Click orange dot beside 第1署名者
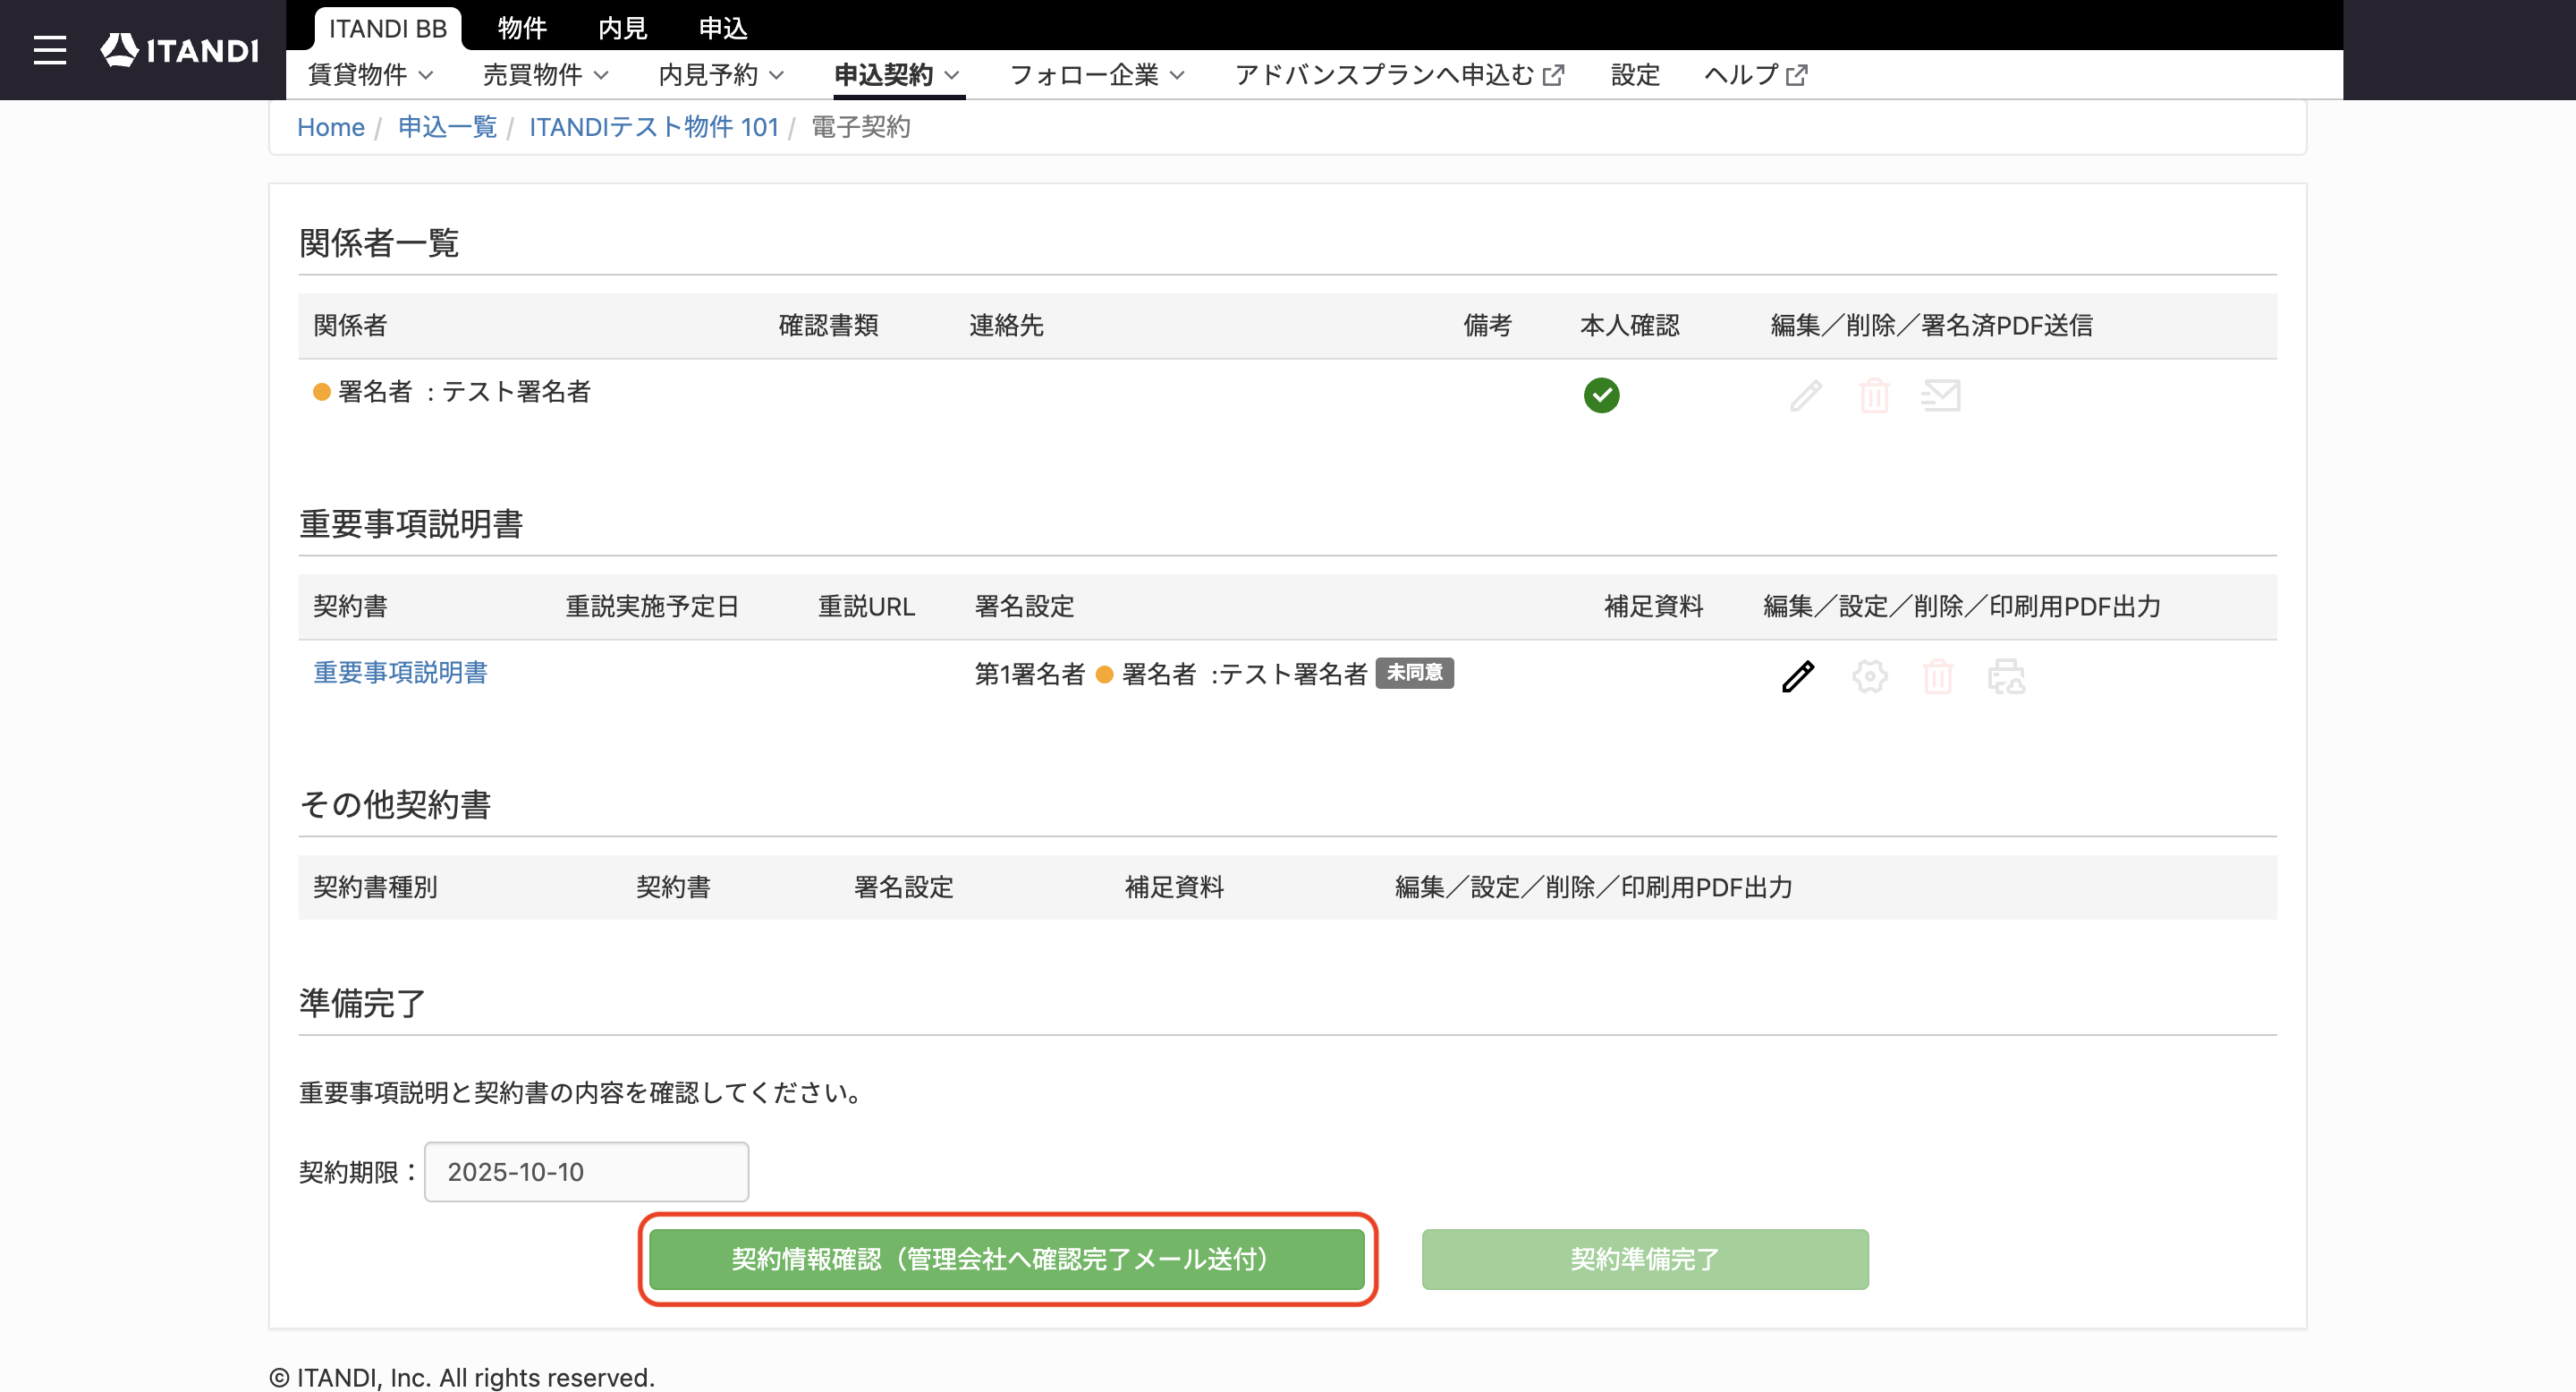The image size is (2576, 1392). coord(1105,674)
